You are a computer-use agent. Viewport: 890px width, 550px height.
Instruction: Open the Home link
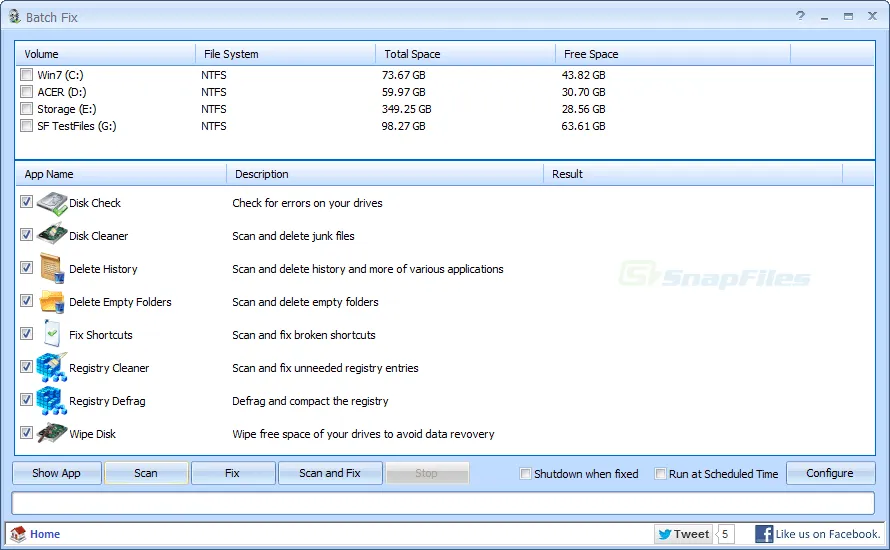coord(45,534)
